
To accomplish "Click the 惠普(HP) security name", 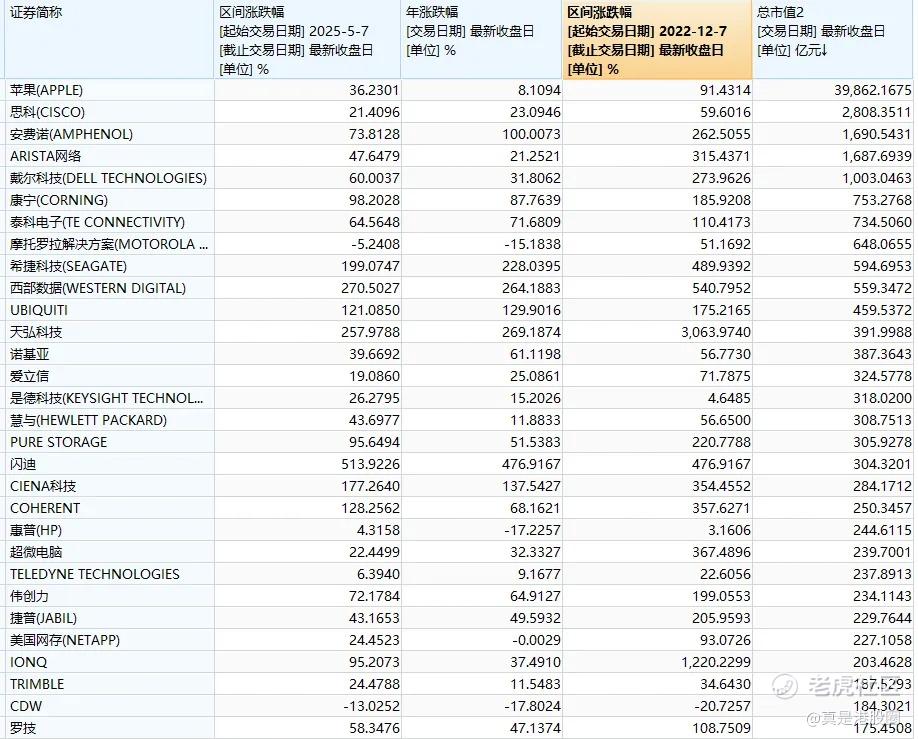I will tap(36, 530).
